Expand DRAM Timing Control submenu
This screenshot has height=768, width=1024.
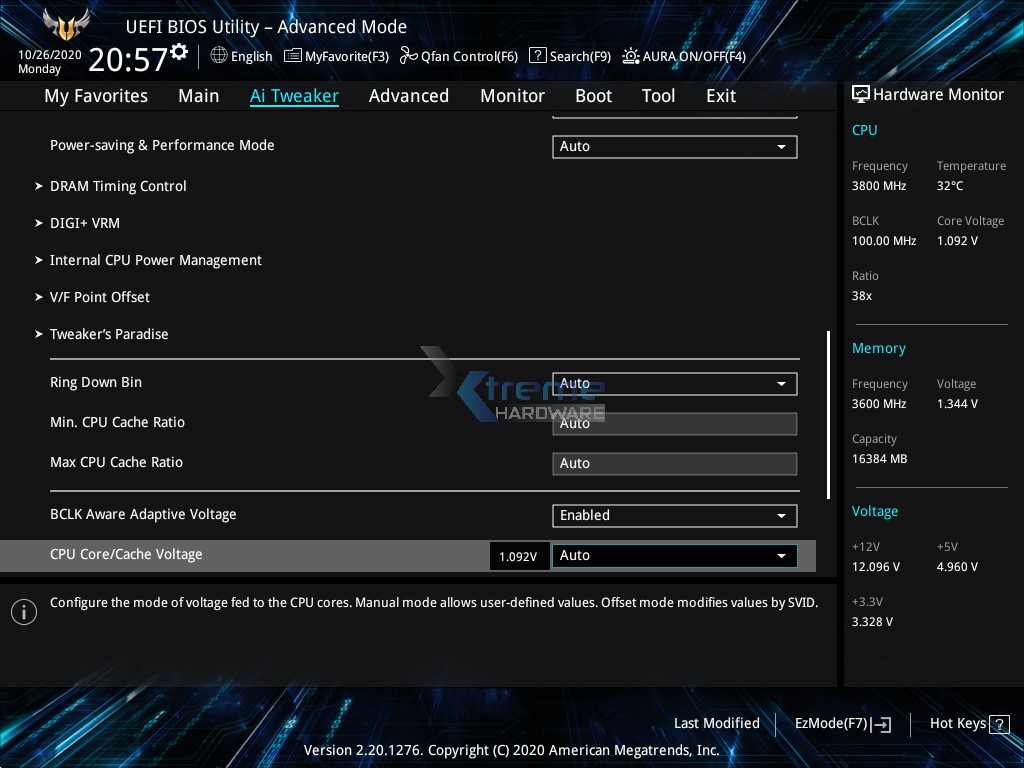(x=118, y=186)
